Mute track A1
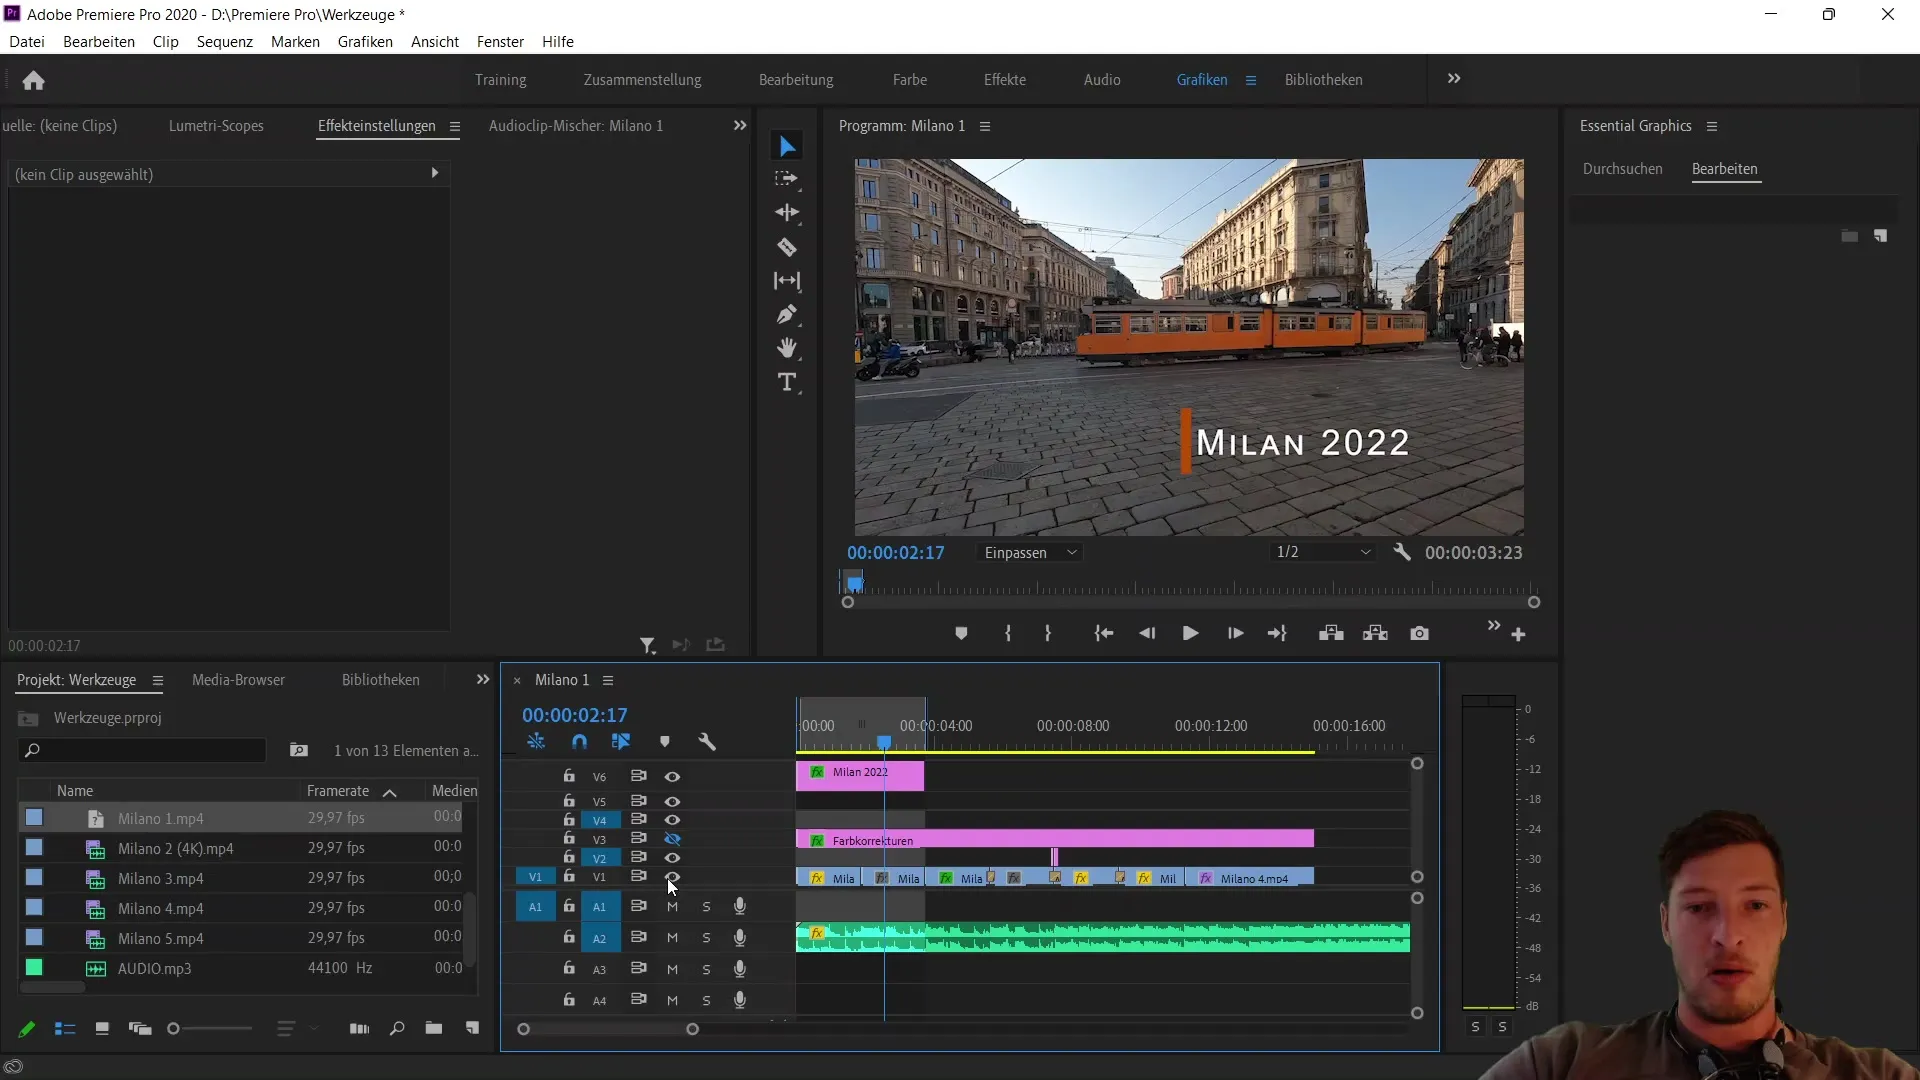Viewport: 1920px width, 1080px height. coord(672,907)
